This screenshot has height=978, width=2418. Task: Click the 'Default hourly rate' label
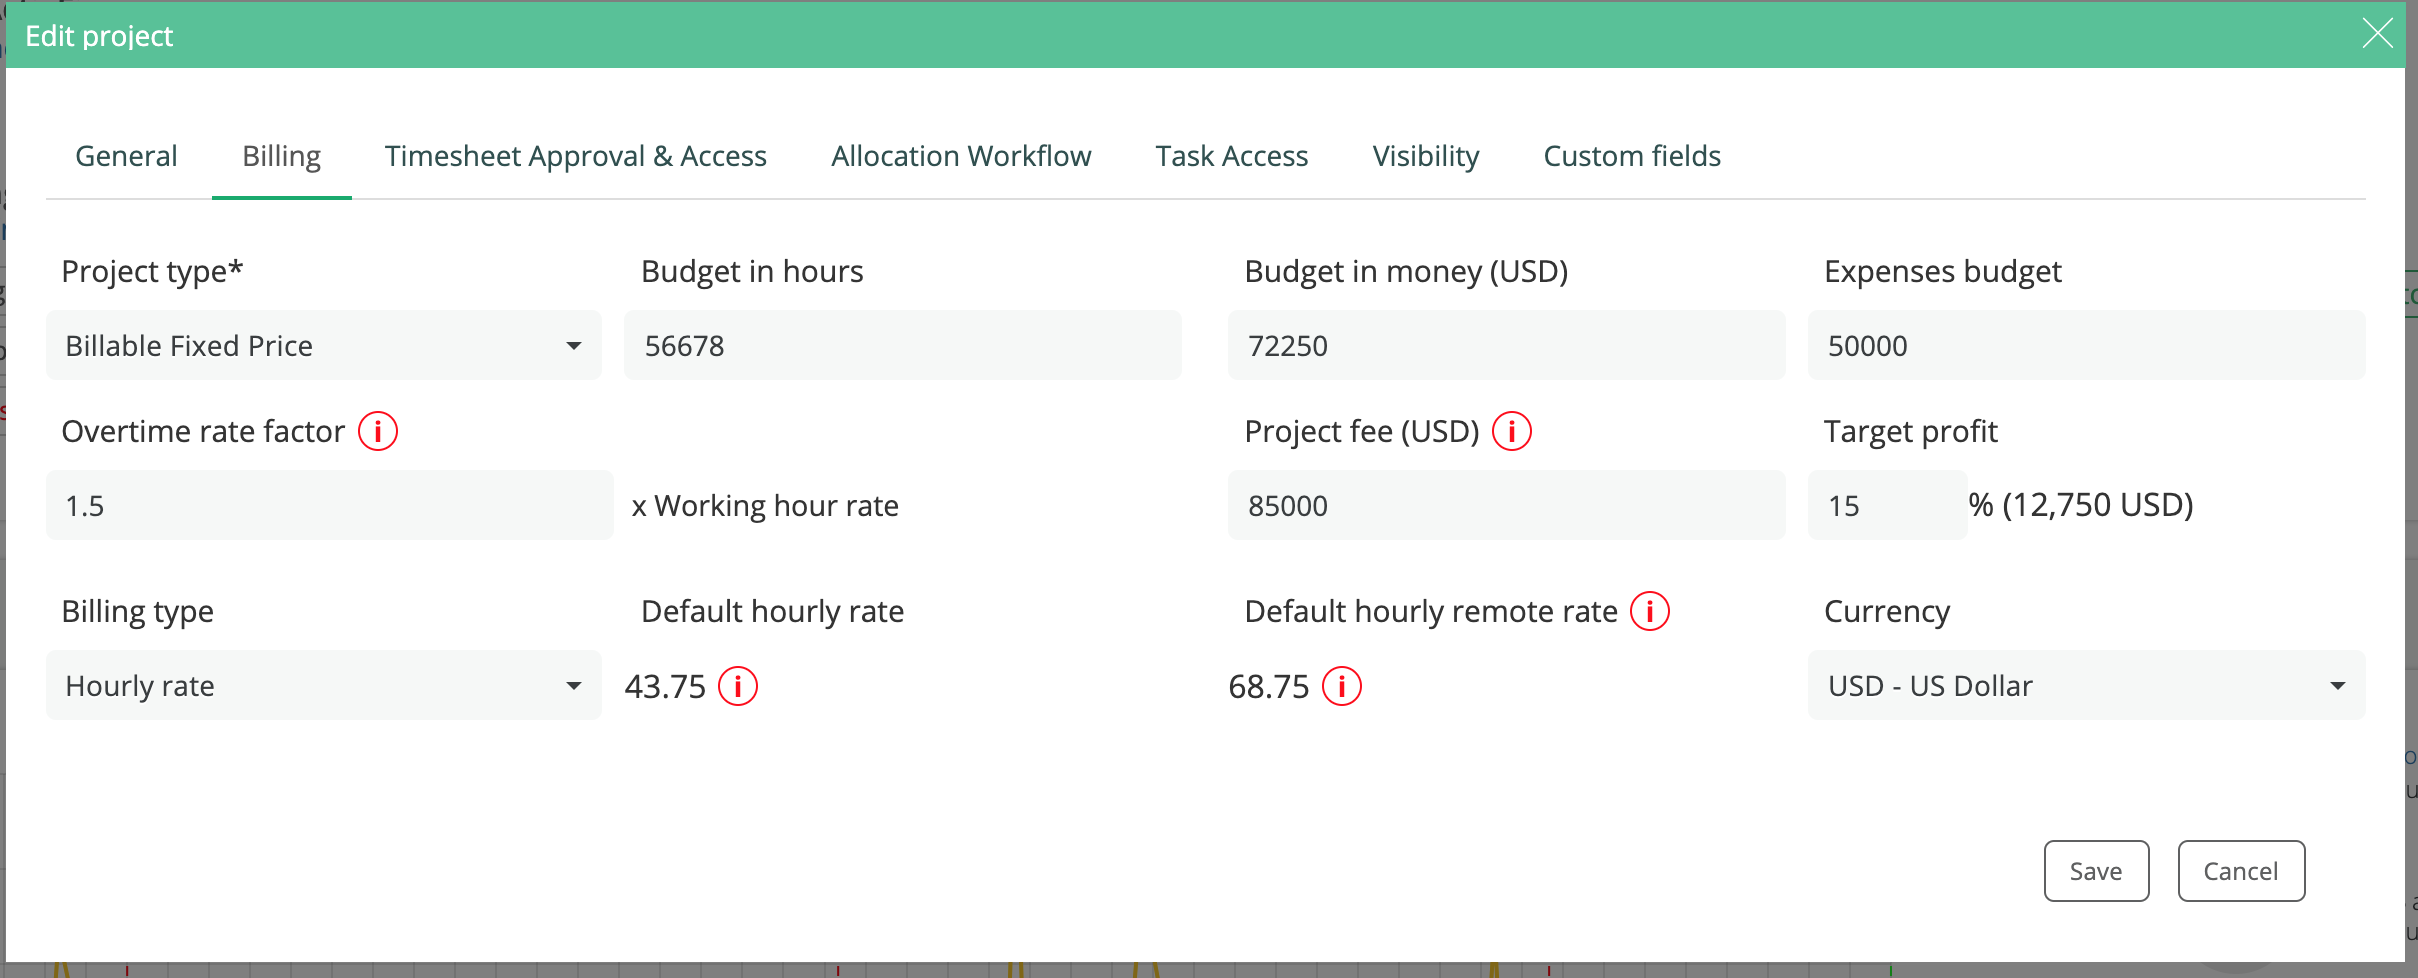click(x=772, y=611)
